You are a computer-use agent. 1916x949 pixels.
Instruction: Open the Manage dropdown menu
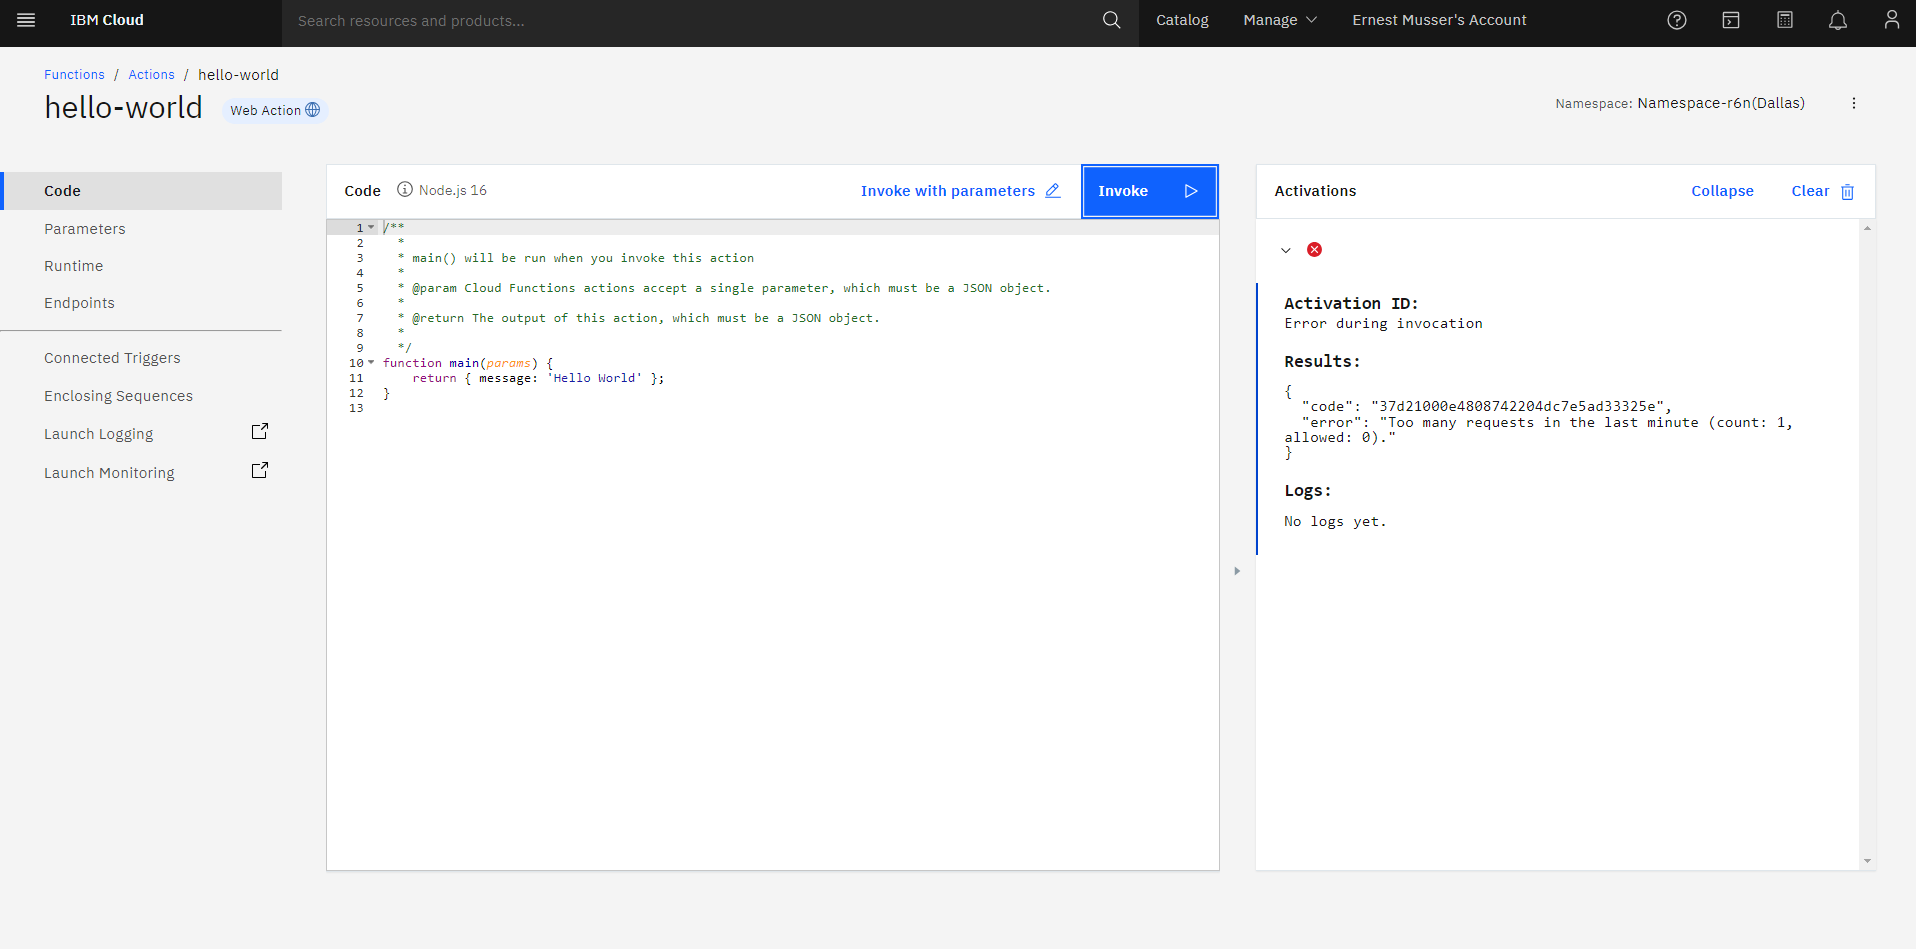[1280, 20]
